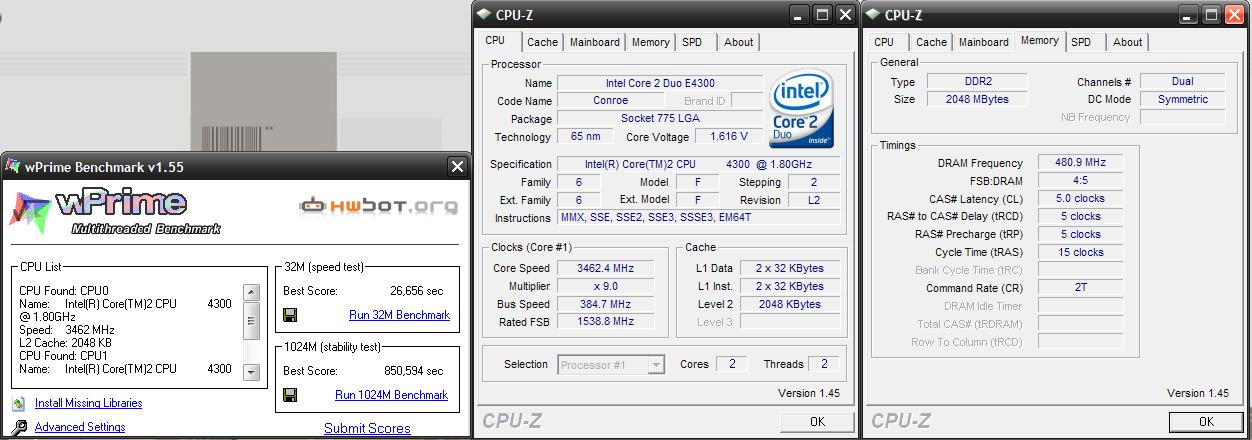The width and height of the screenshot is (1252, 440).
Task: Click the CAS# Latency value 5.0 clocks
Action: (1080, 199)
